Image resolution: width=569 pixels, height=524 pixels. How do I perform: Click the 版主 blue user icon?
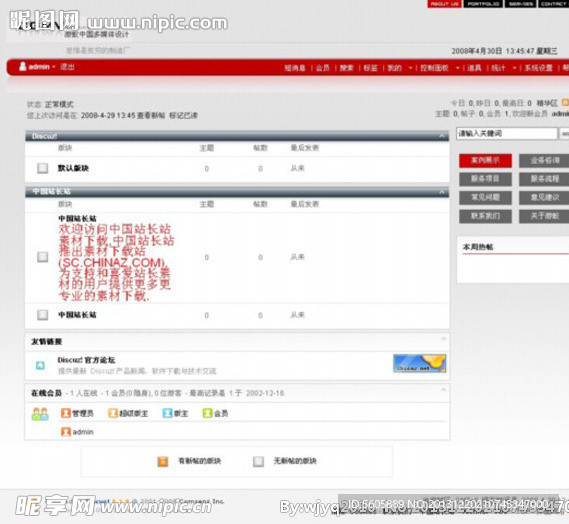tap(167, 413)
